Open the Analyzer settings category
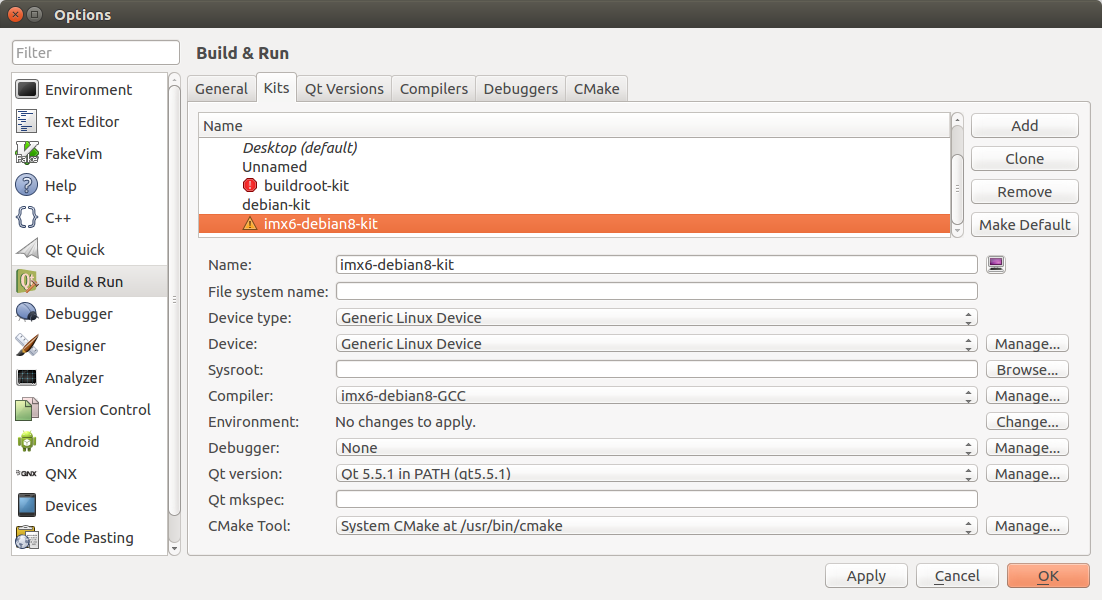The width and height of the screenshot is (1102, 600). tap(74, 378)
